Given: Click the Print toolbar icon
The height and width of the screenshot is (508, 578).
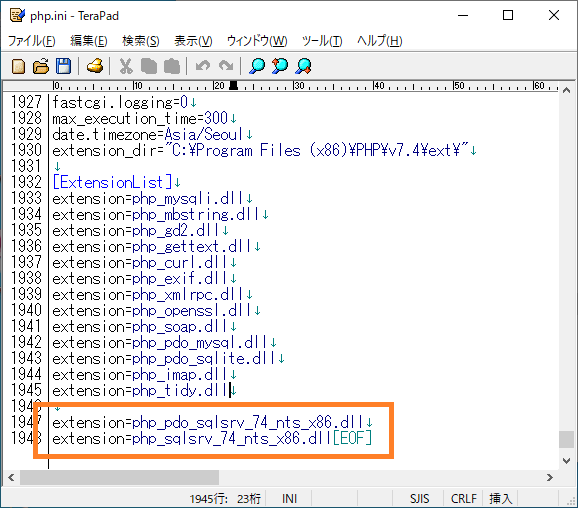Looking at the screenshot, I should [x=95, y=67].
